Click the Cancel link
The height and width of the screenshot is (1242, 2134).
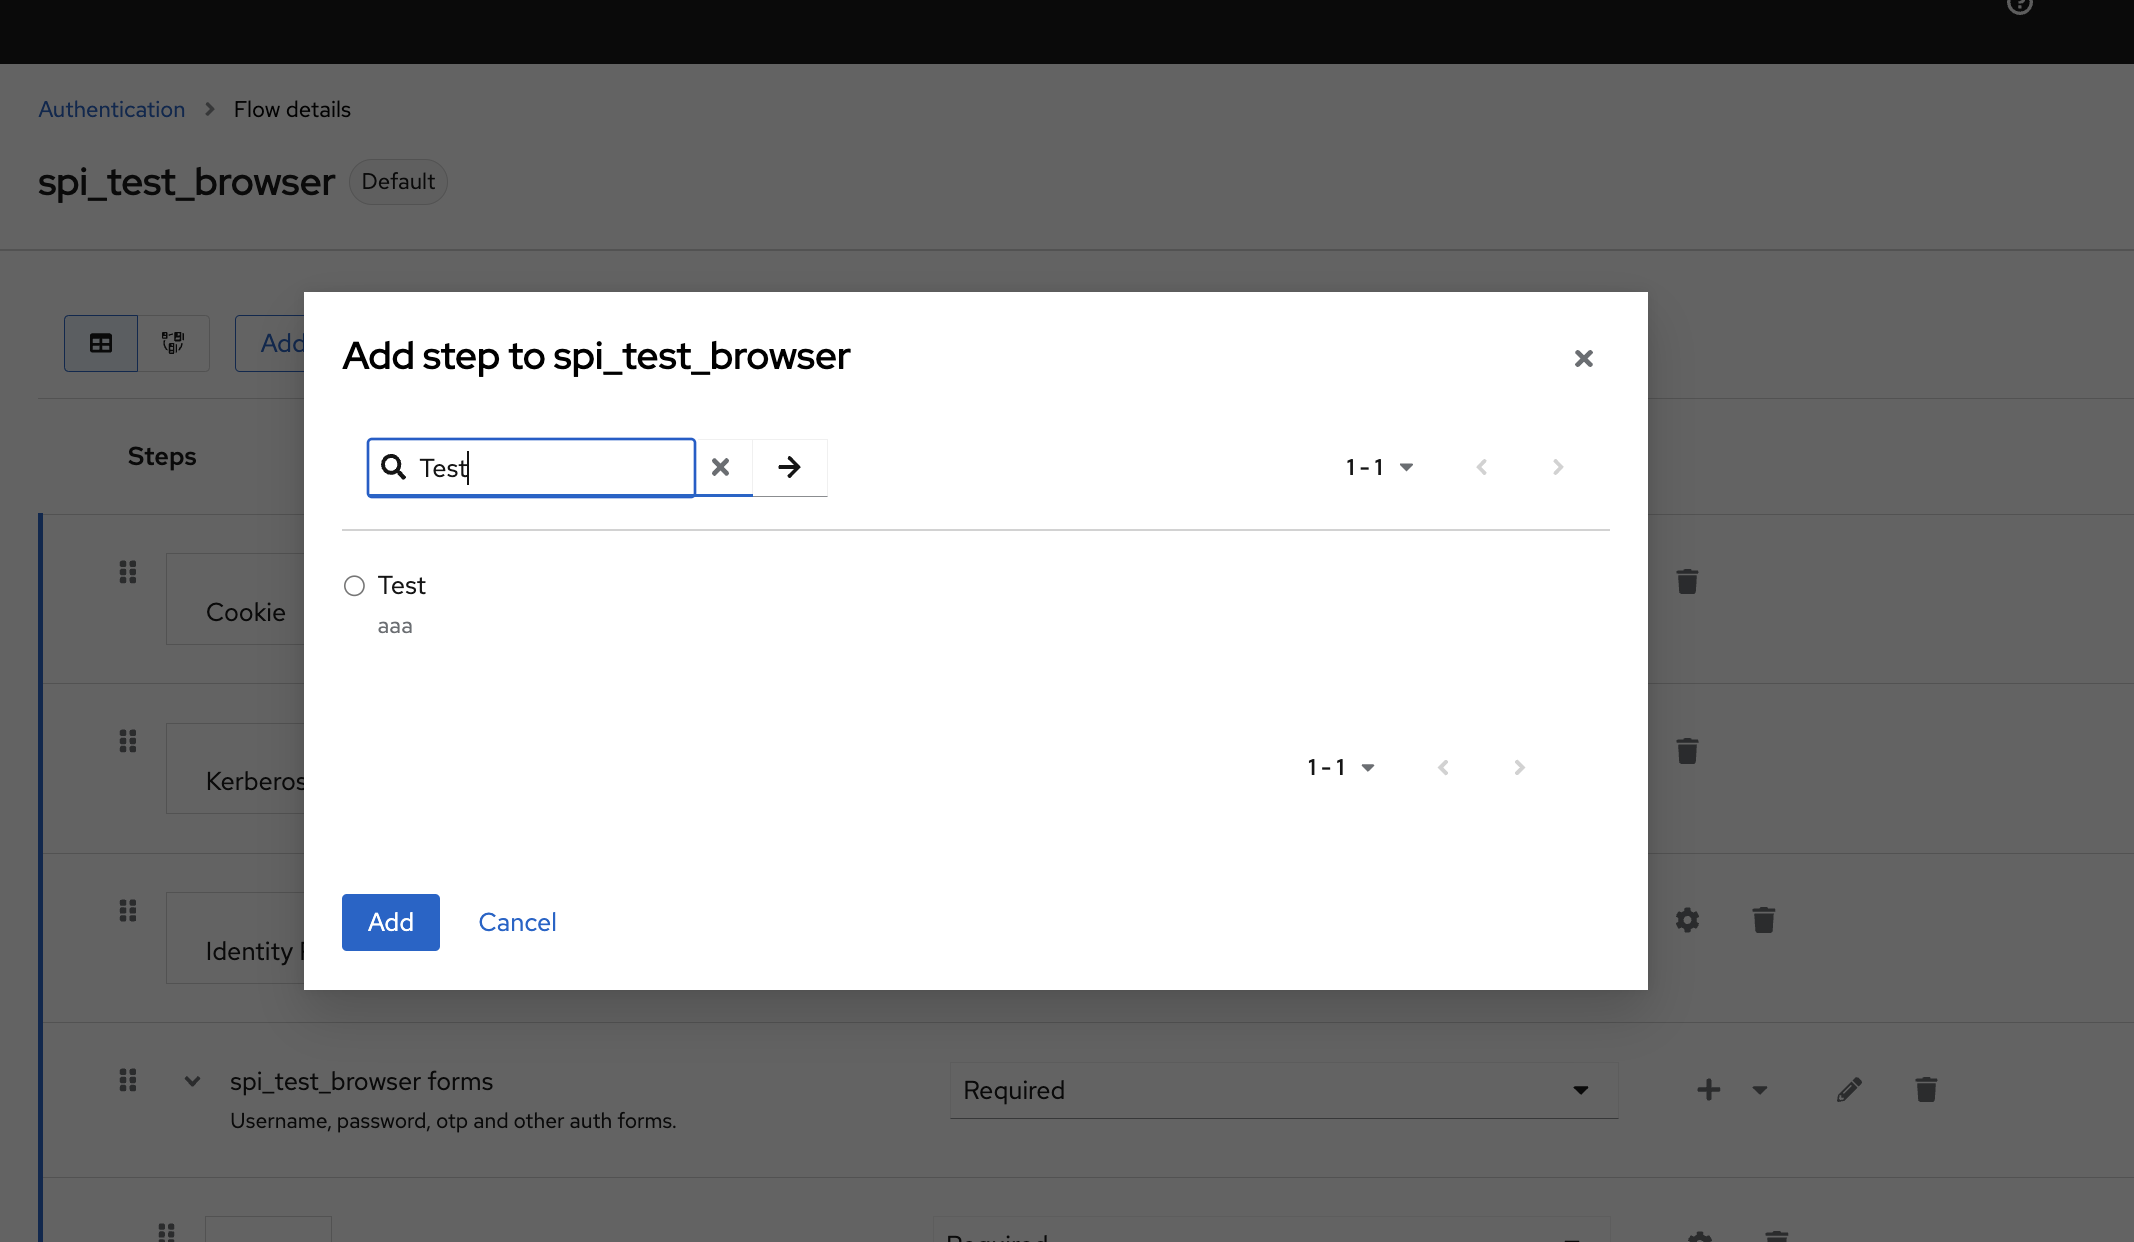[x=517, y=922]
